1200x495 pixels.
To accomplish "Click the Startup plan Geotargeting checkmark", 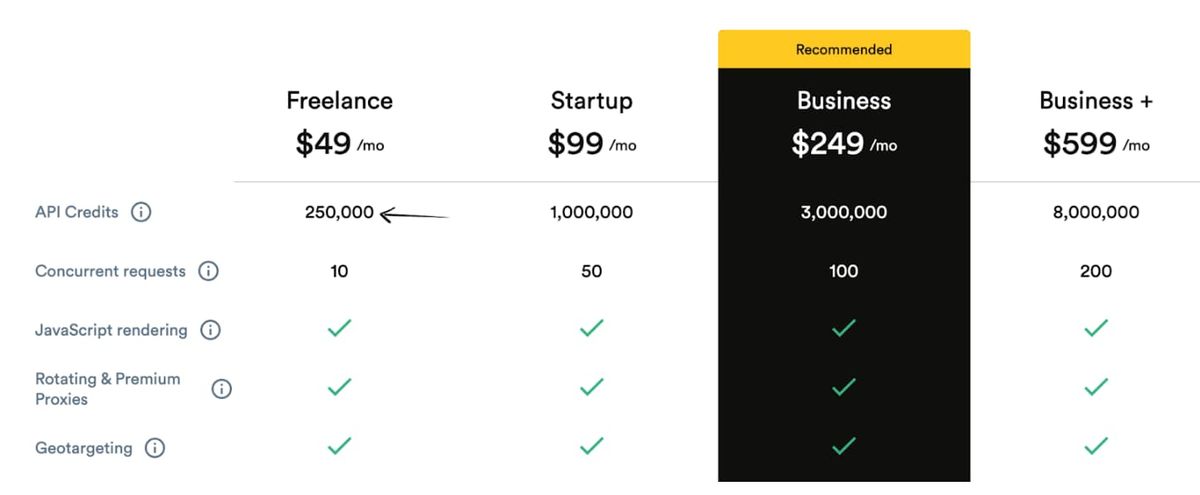I will pyautogui.click(x=592, y=446).
